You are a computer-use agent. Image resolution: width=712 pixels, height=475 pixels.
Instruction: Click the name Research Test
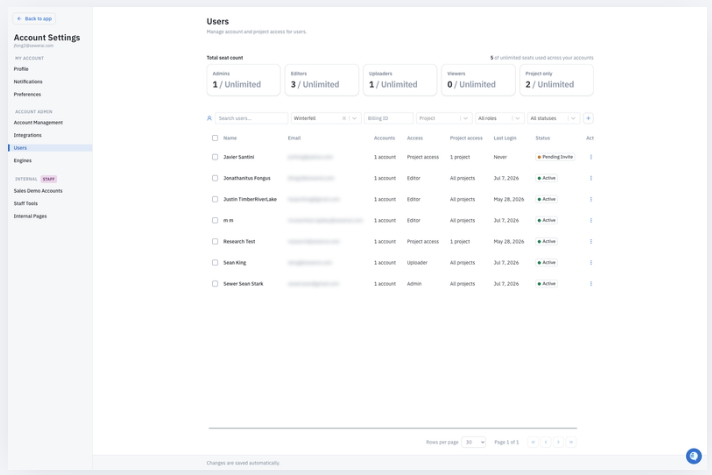(239, 242)
